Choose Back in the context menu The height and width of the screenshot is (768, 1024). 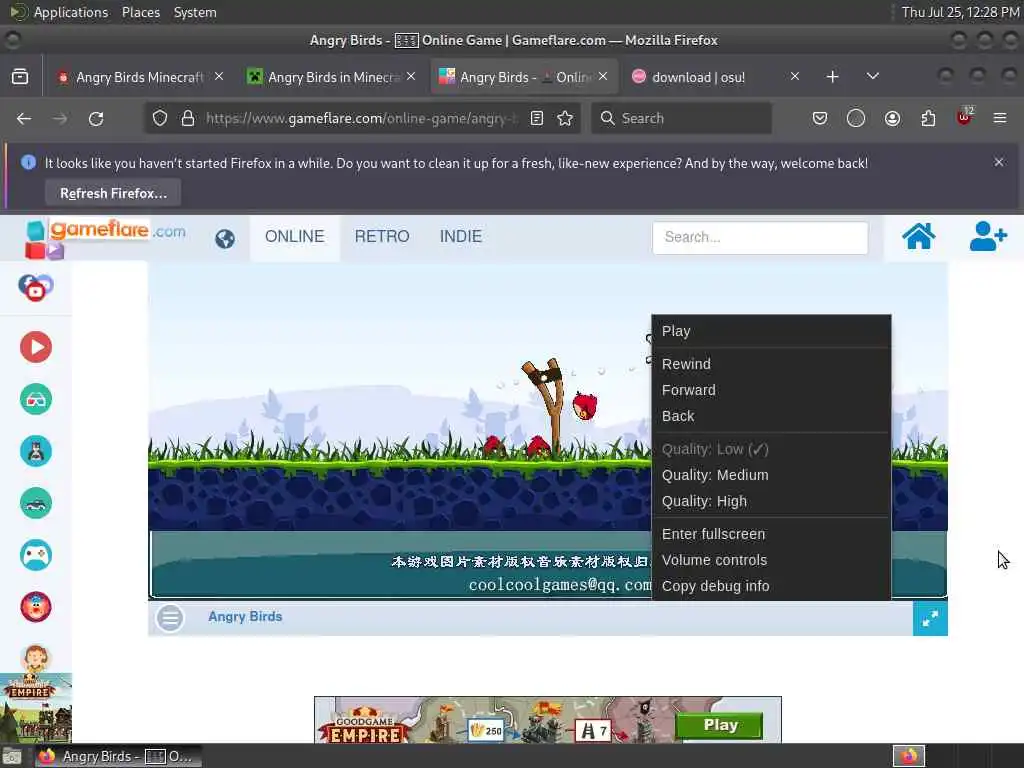tap(771, 416)
